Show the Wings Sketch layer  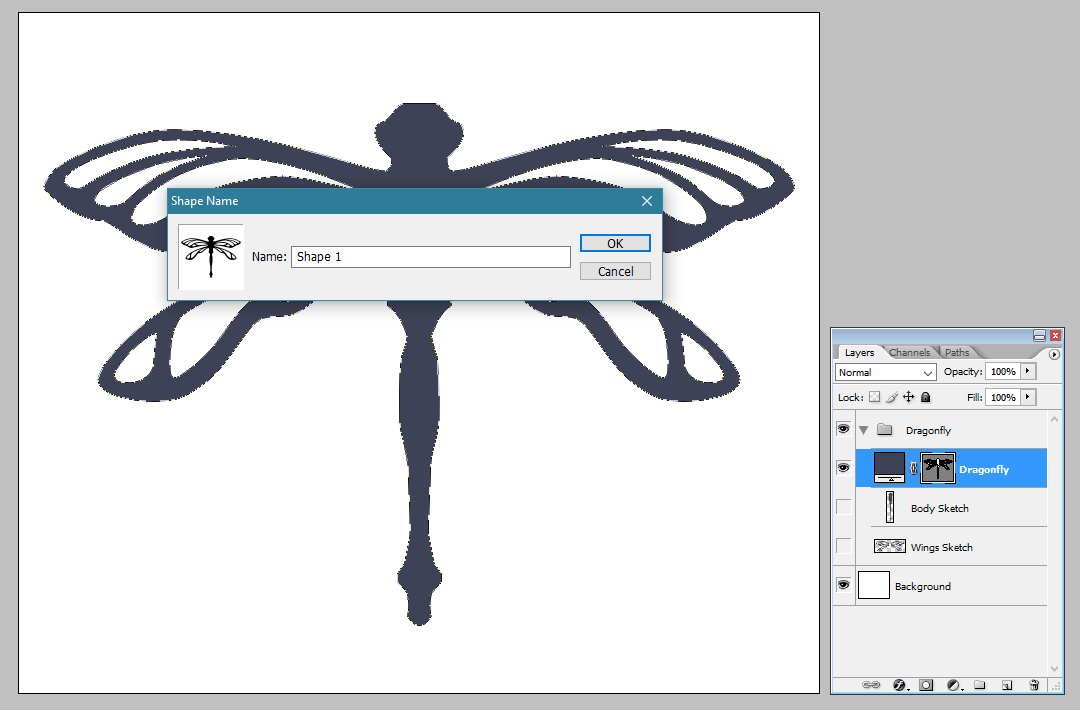point(843,546)
